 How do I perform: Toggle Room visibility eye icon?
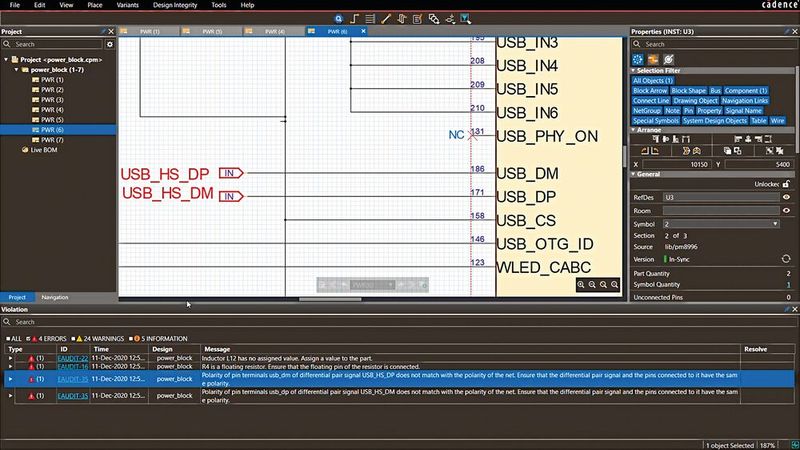point(786,210)
